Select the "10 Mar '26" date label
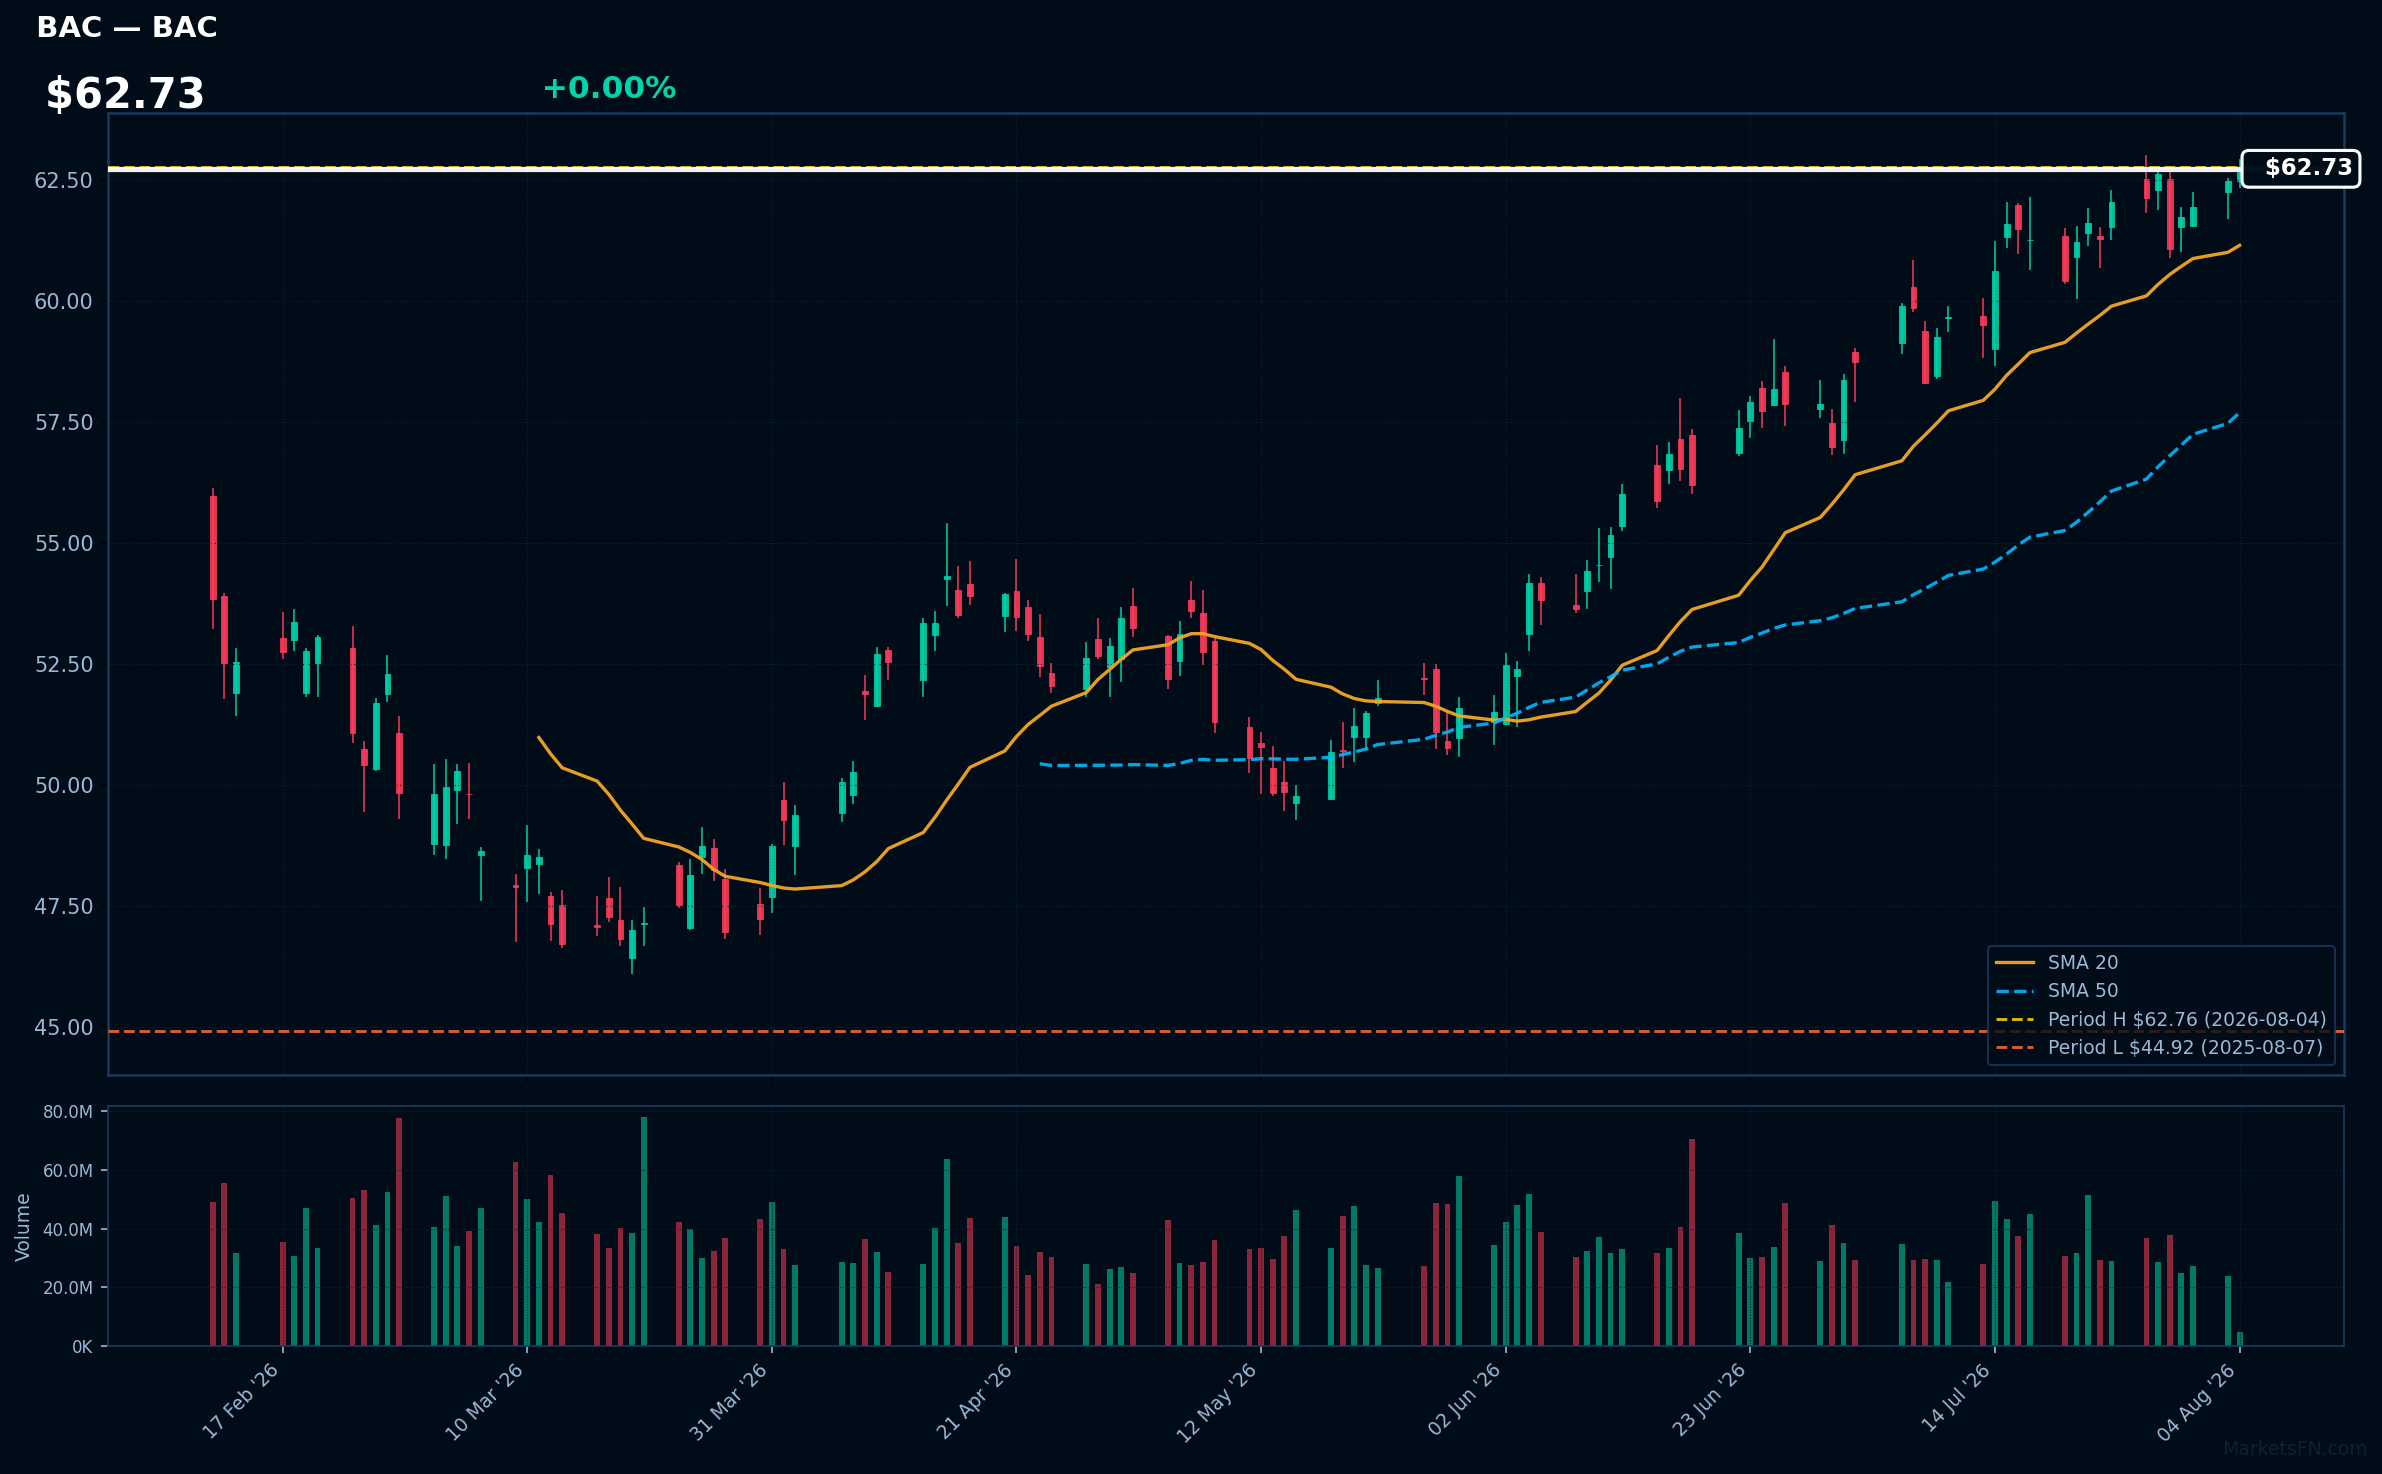The height and width of the screenshot is (1474, 2382). pos(484,1402)
